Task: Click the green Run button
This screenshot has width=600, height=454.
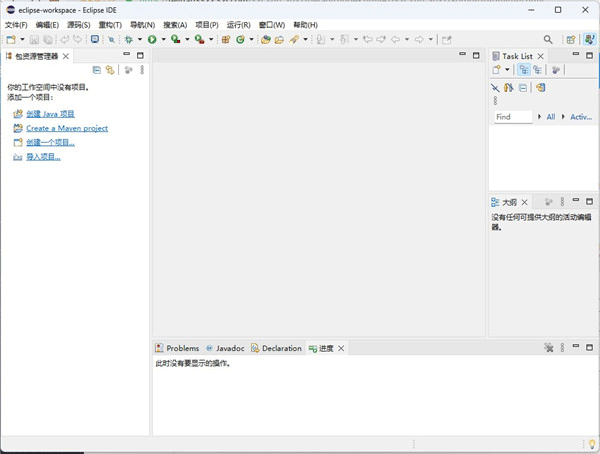Action: 152,39
